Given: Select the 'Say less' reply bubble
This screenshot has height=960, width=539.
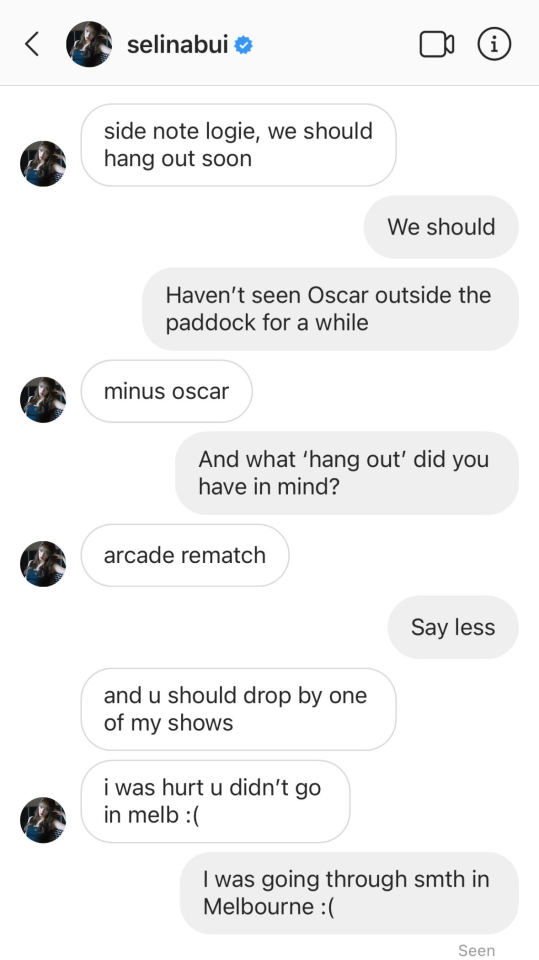Looking at the screenshot, I should [x=453, y=628].
